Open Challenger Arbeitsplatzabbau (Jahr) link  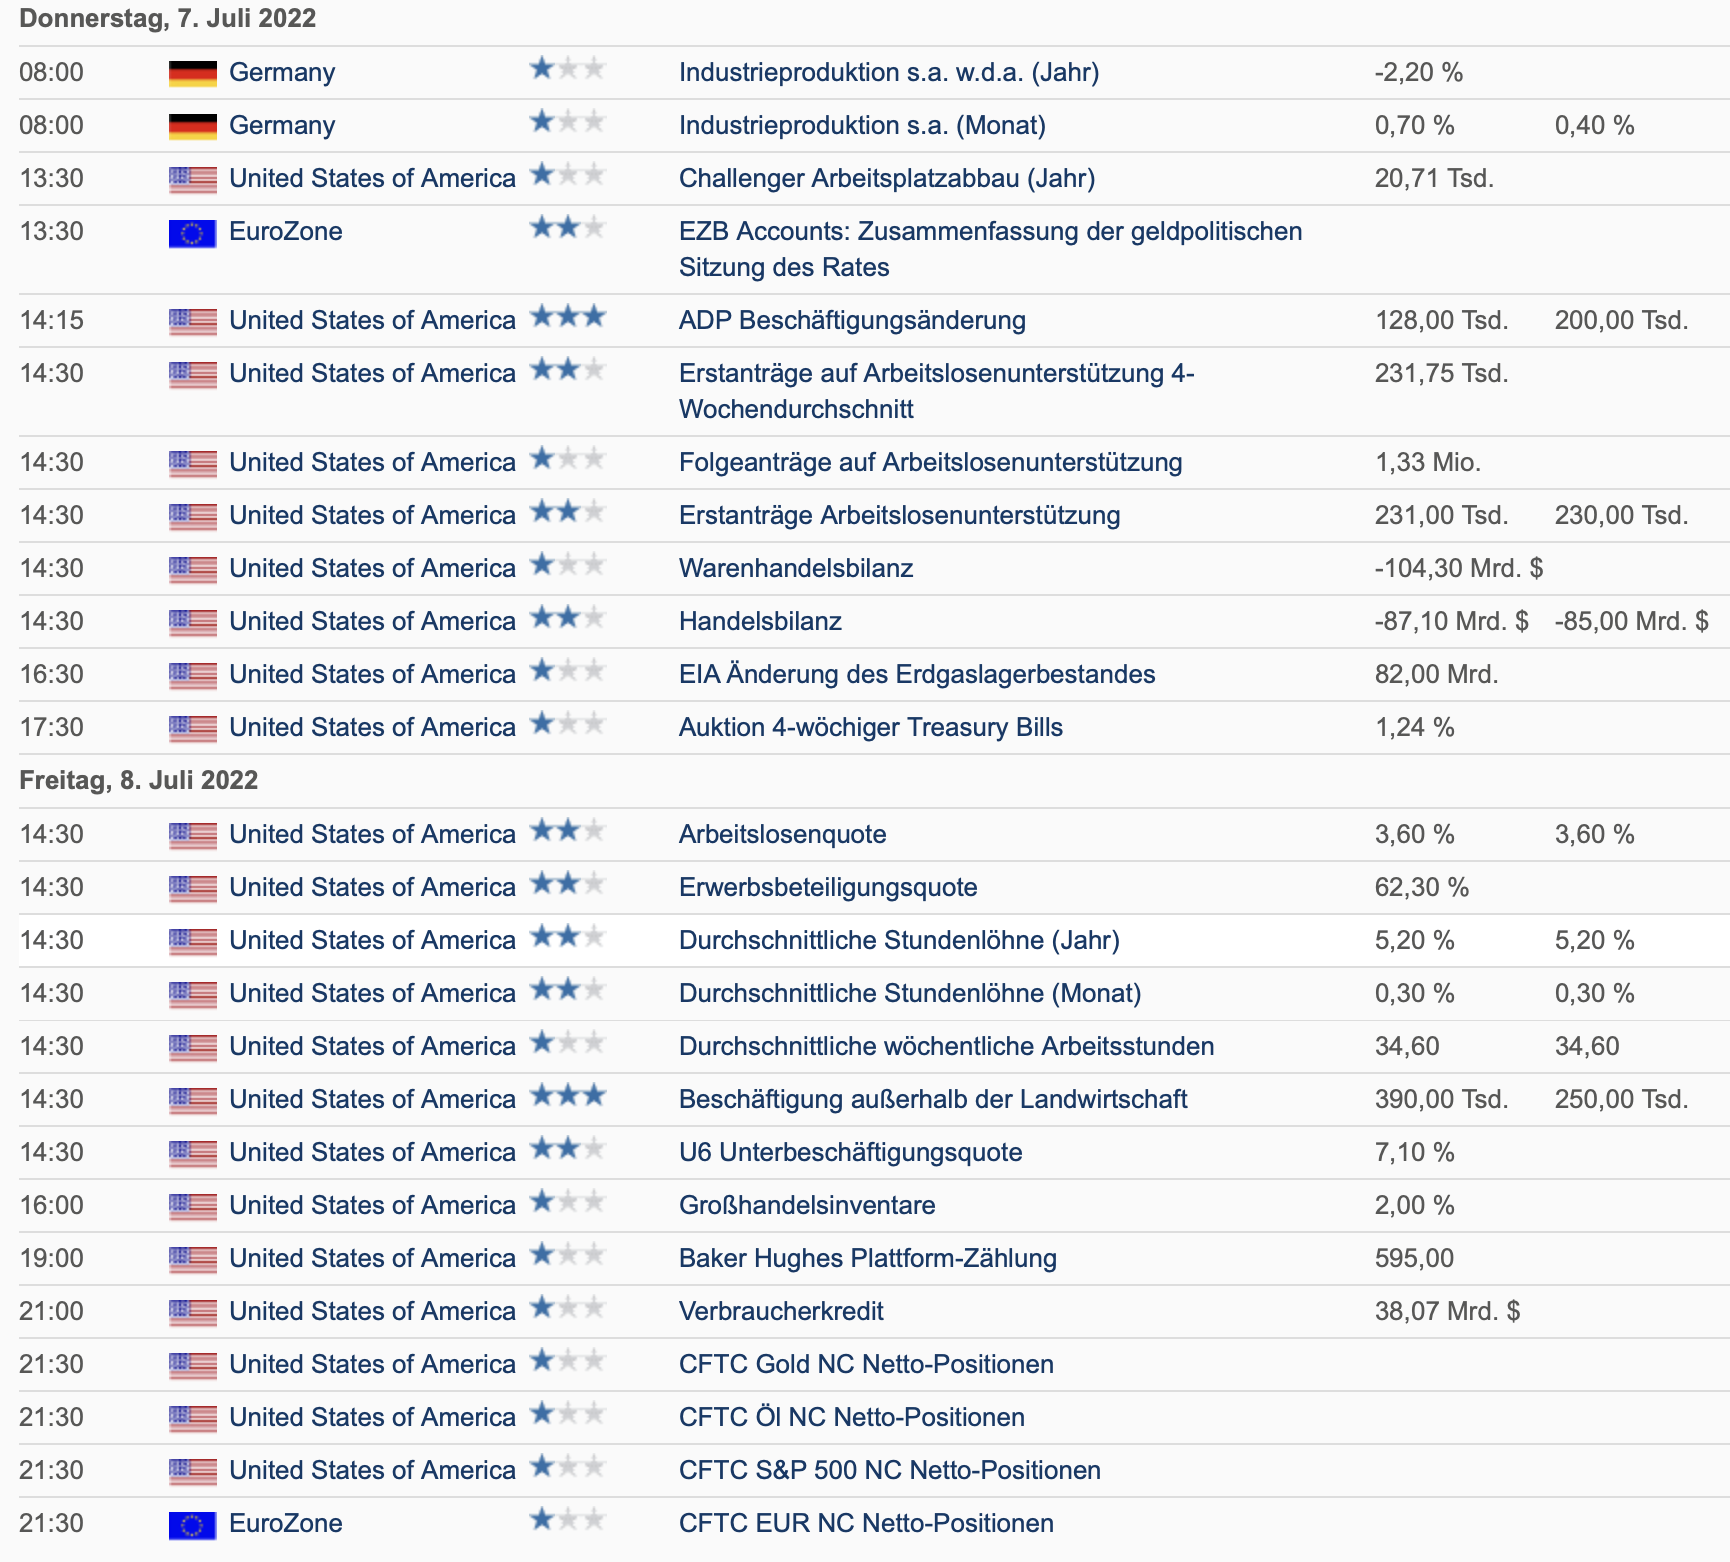click(886, 179)
